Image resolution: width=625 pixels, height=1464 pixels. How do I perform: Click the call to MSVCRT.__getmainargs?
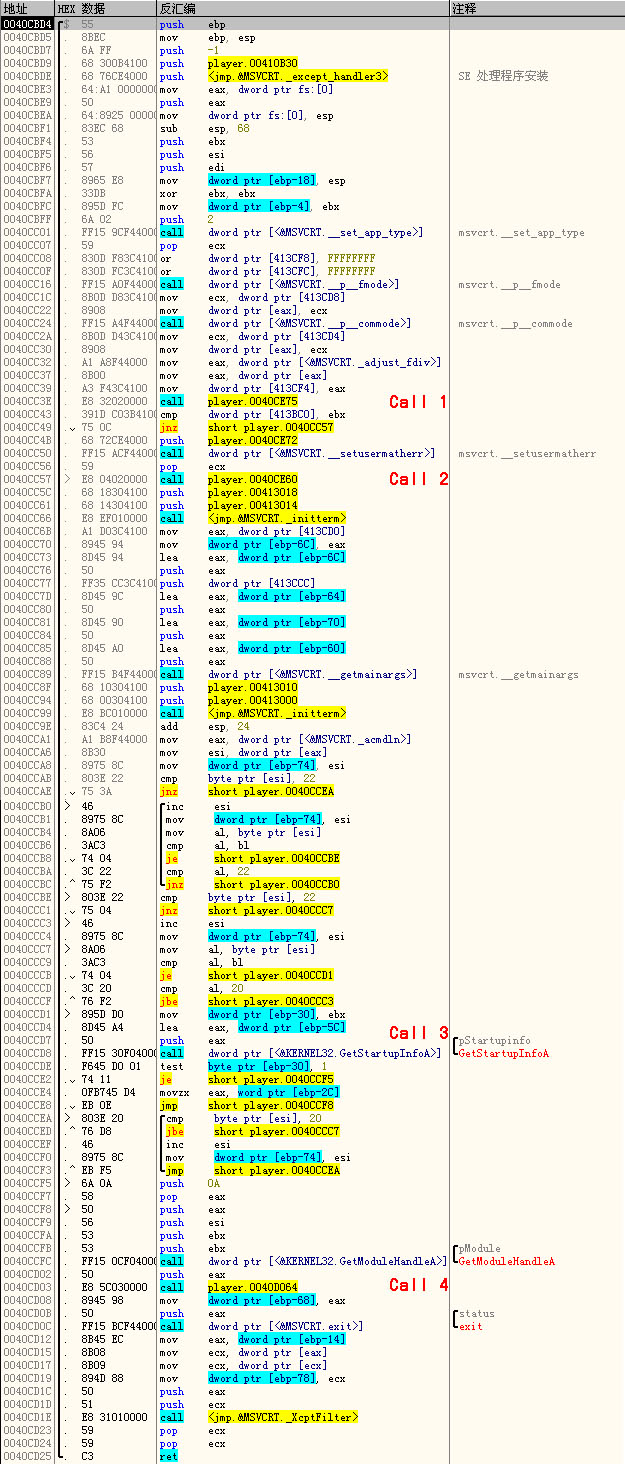(288, 674)
